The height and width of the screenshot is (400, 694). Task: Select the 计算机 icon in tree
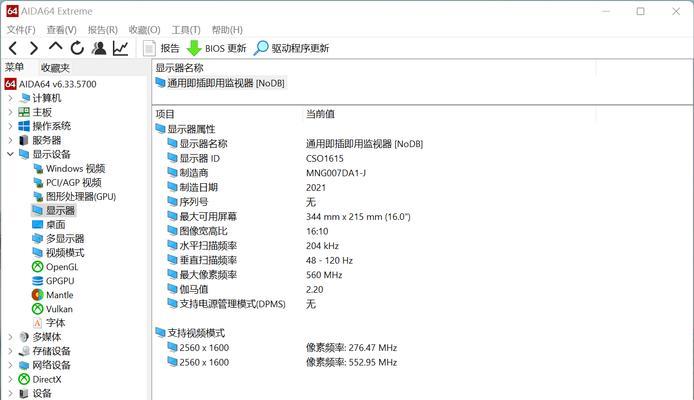[24, 98]
